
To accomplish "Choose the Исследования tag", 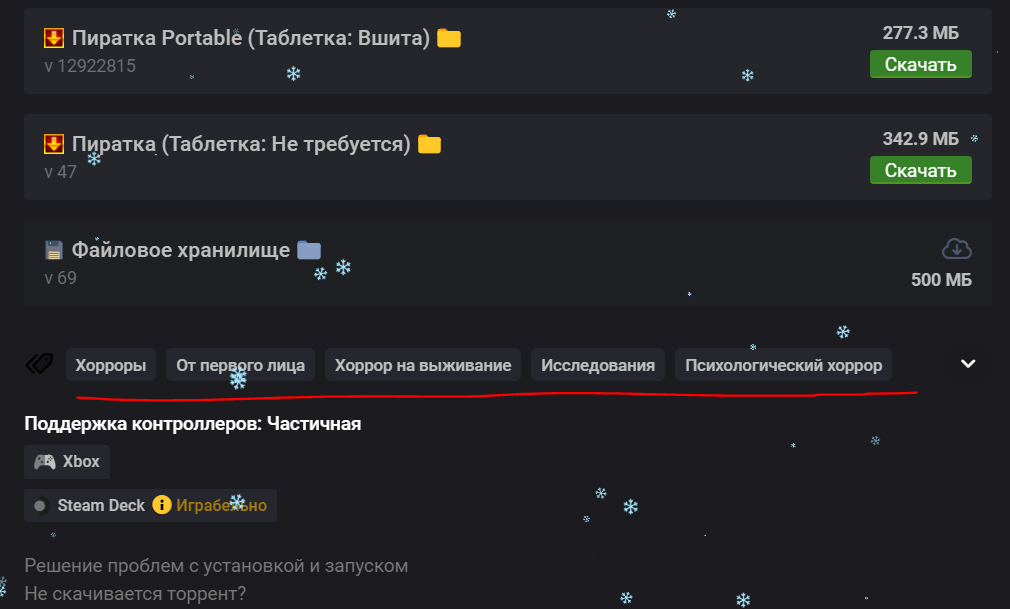I will click(x=598, y=365).
